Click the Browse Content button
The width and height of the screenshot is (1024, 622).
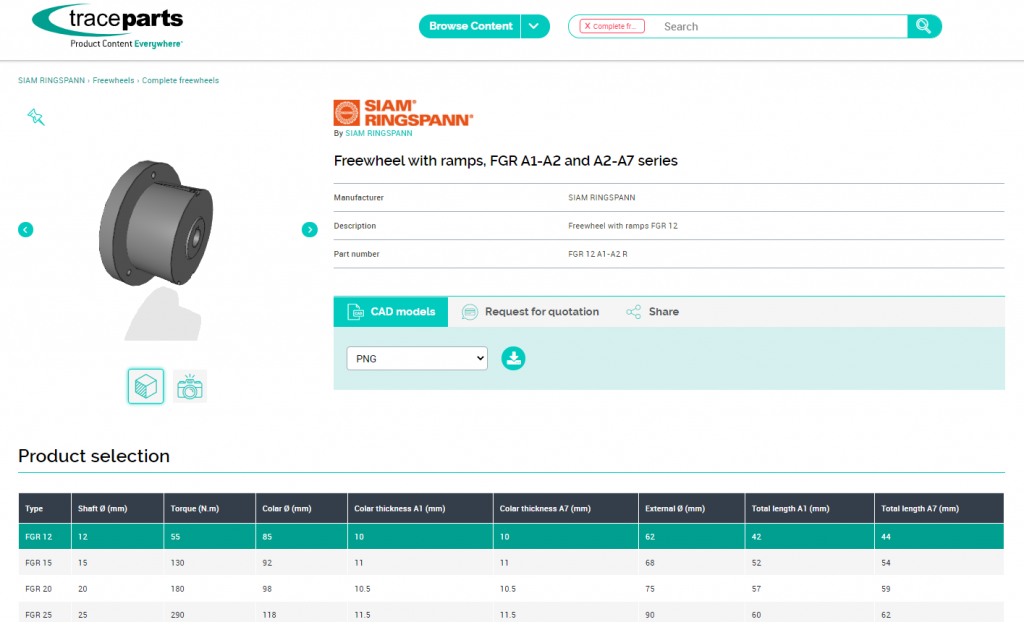click(470, 26)
